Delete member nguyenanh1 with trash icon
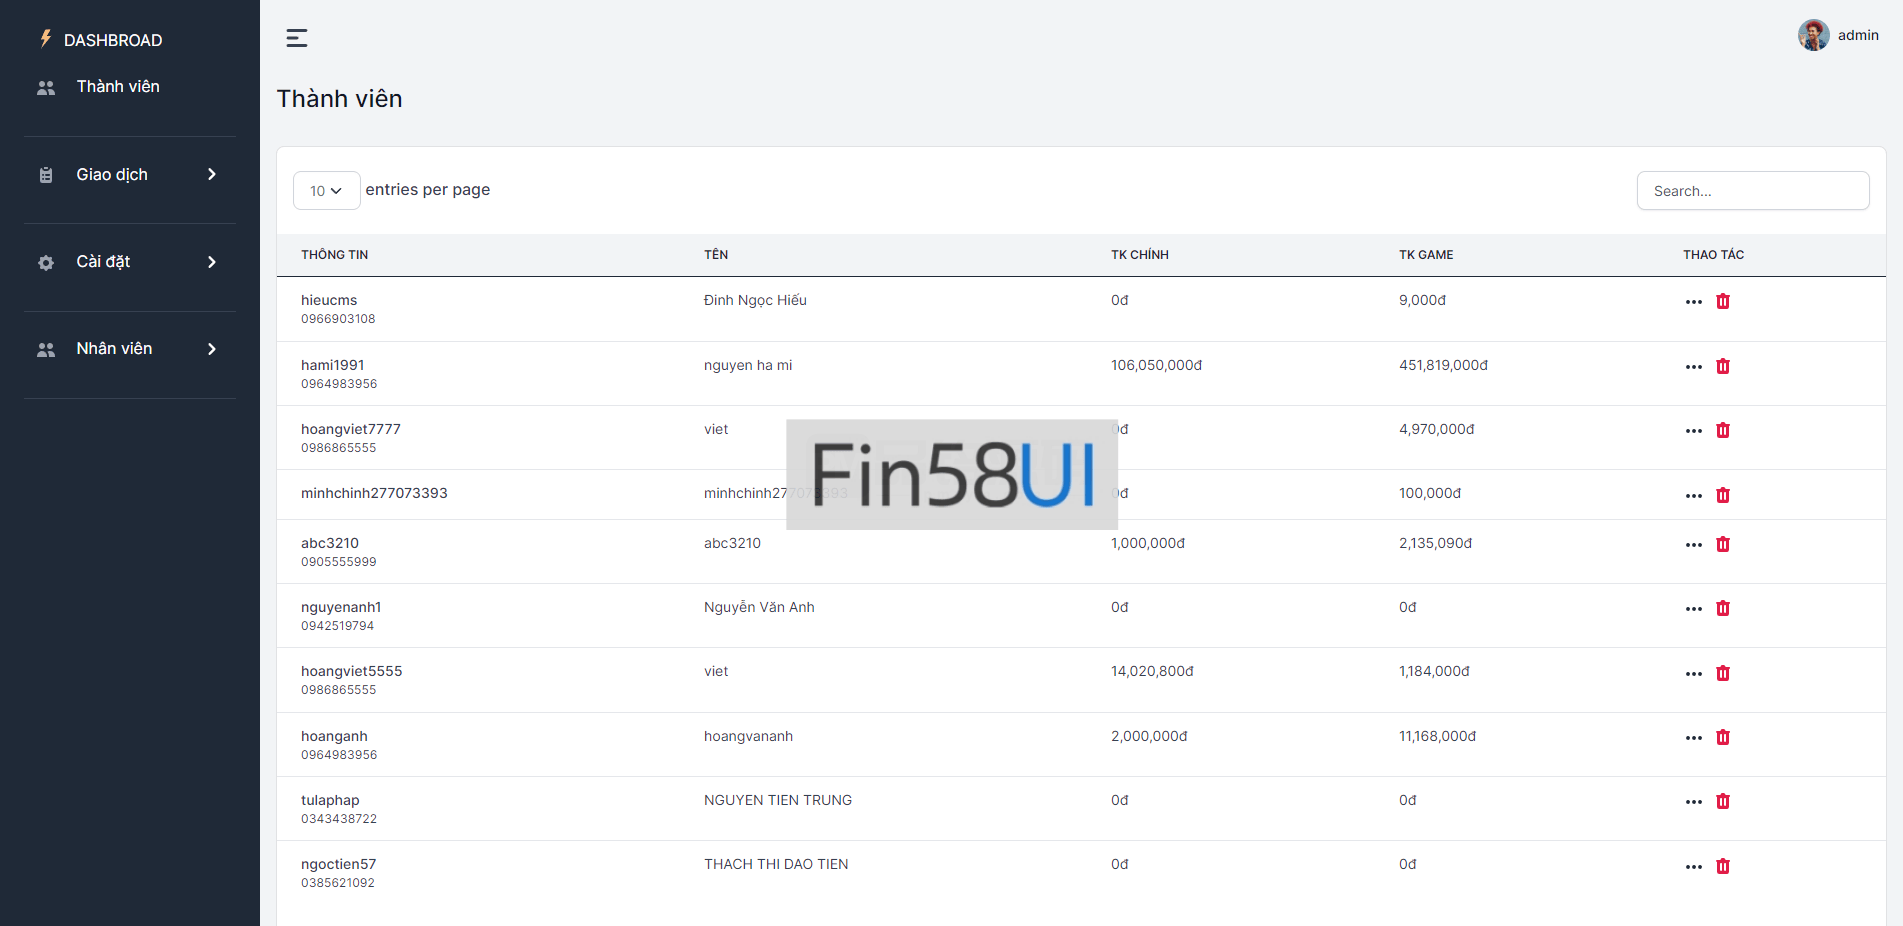Screen dimensions: 1903x926 [1722, 608]
